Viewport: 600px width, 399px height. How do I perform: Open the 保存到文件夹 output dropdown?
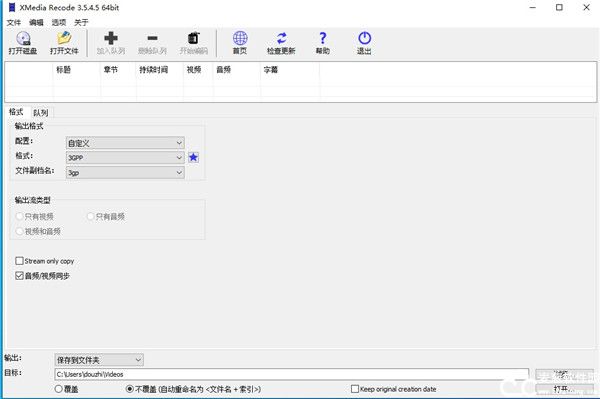coord(99,360)
